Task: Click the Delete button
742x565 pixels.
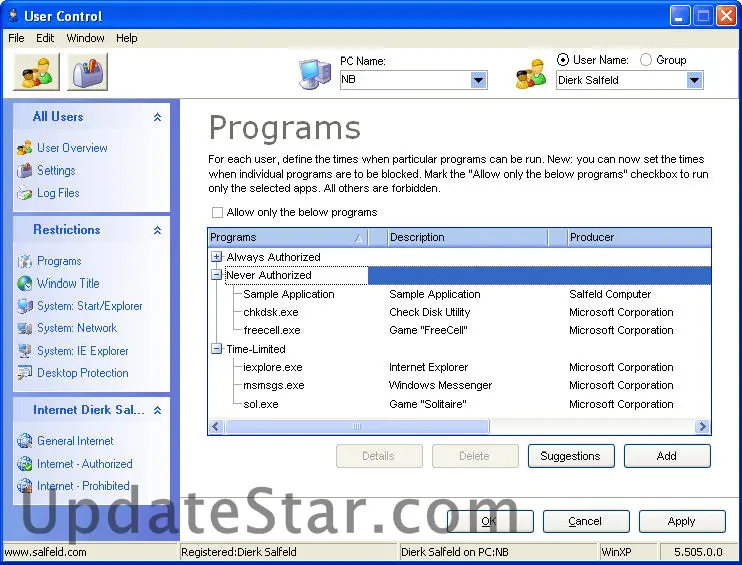Action: pos(475,456)
